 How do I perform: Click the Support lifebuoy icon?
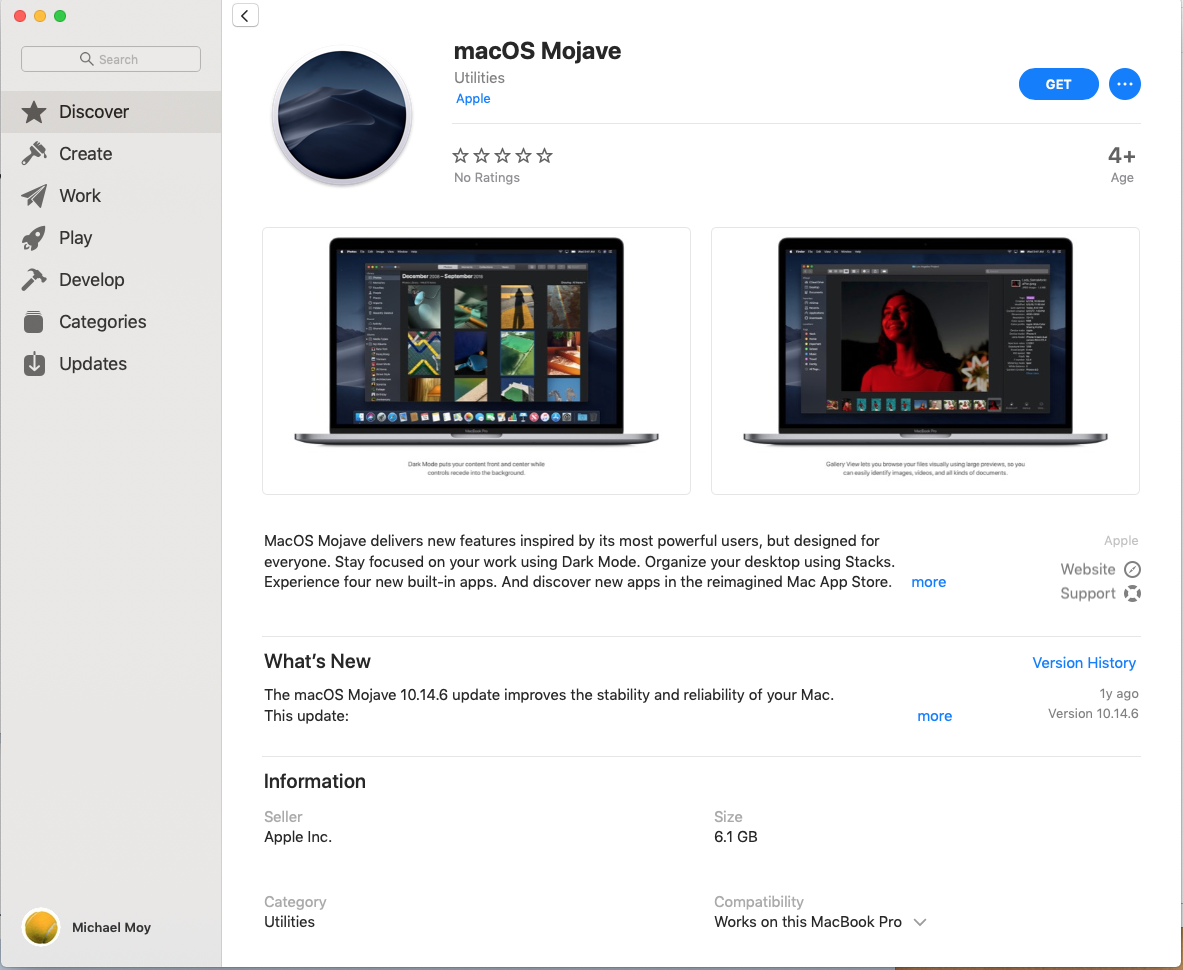click(1132, 594)
